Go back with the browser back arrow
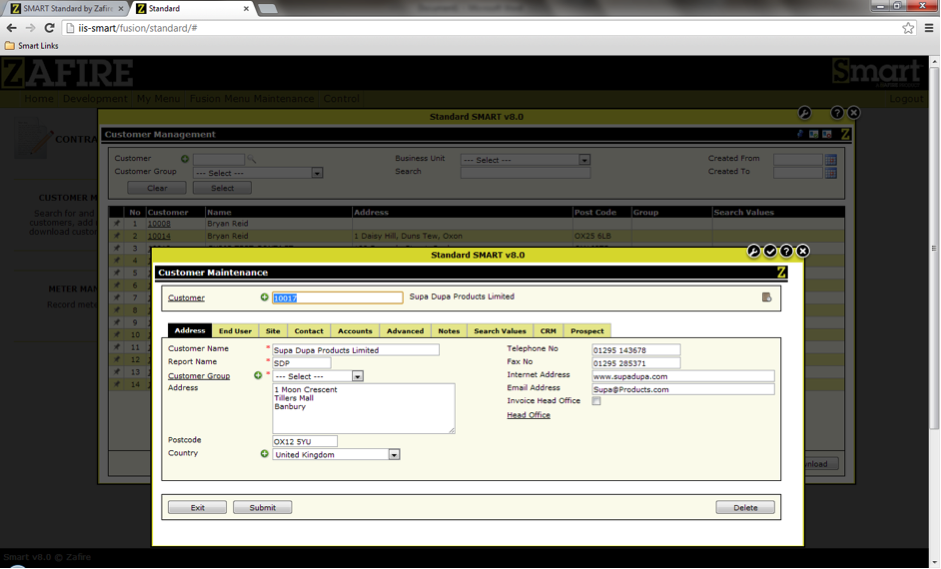Image resolution: width=941 pixels, height=569 pixels. 11,28
